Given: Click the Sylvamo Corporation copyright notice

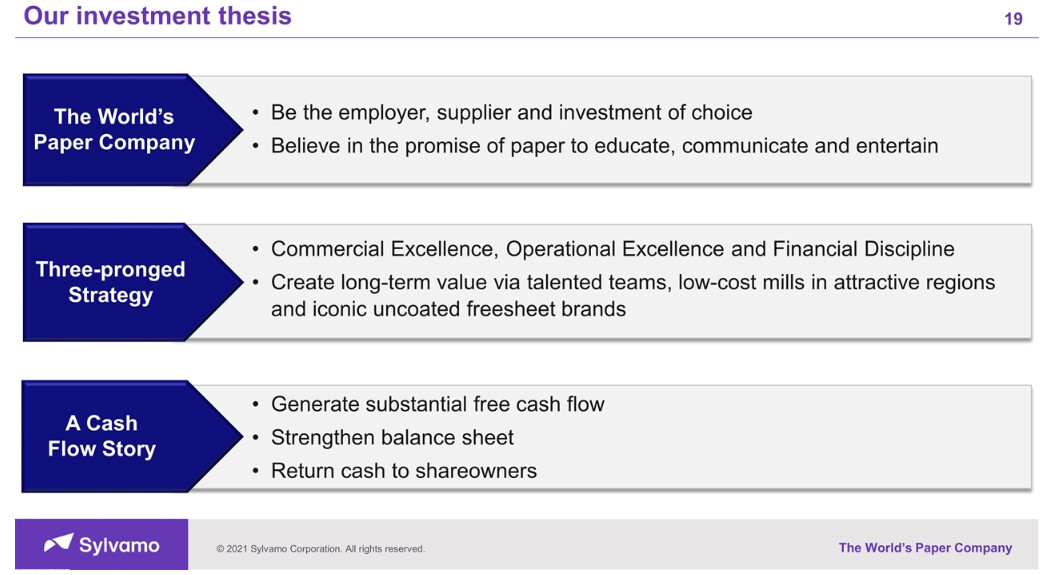Looking at the screenshot, I should (321, 549).
